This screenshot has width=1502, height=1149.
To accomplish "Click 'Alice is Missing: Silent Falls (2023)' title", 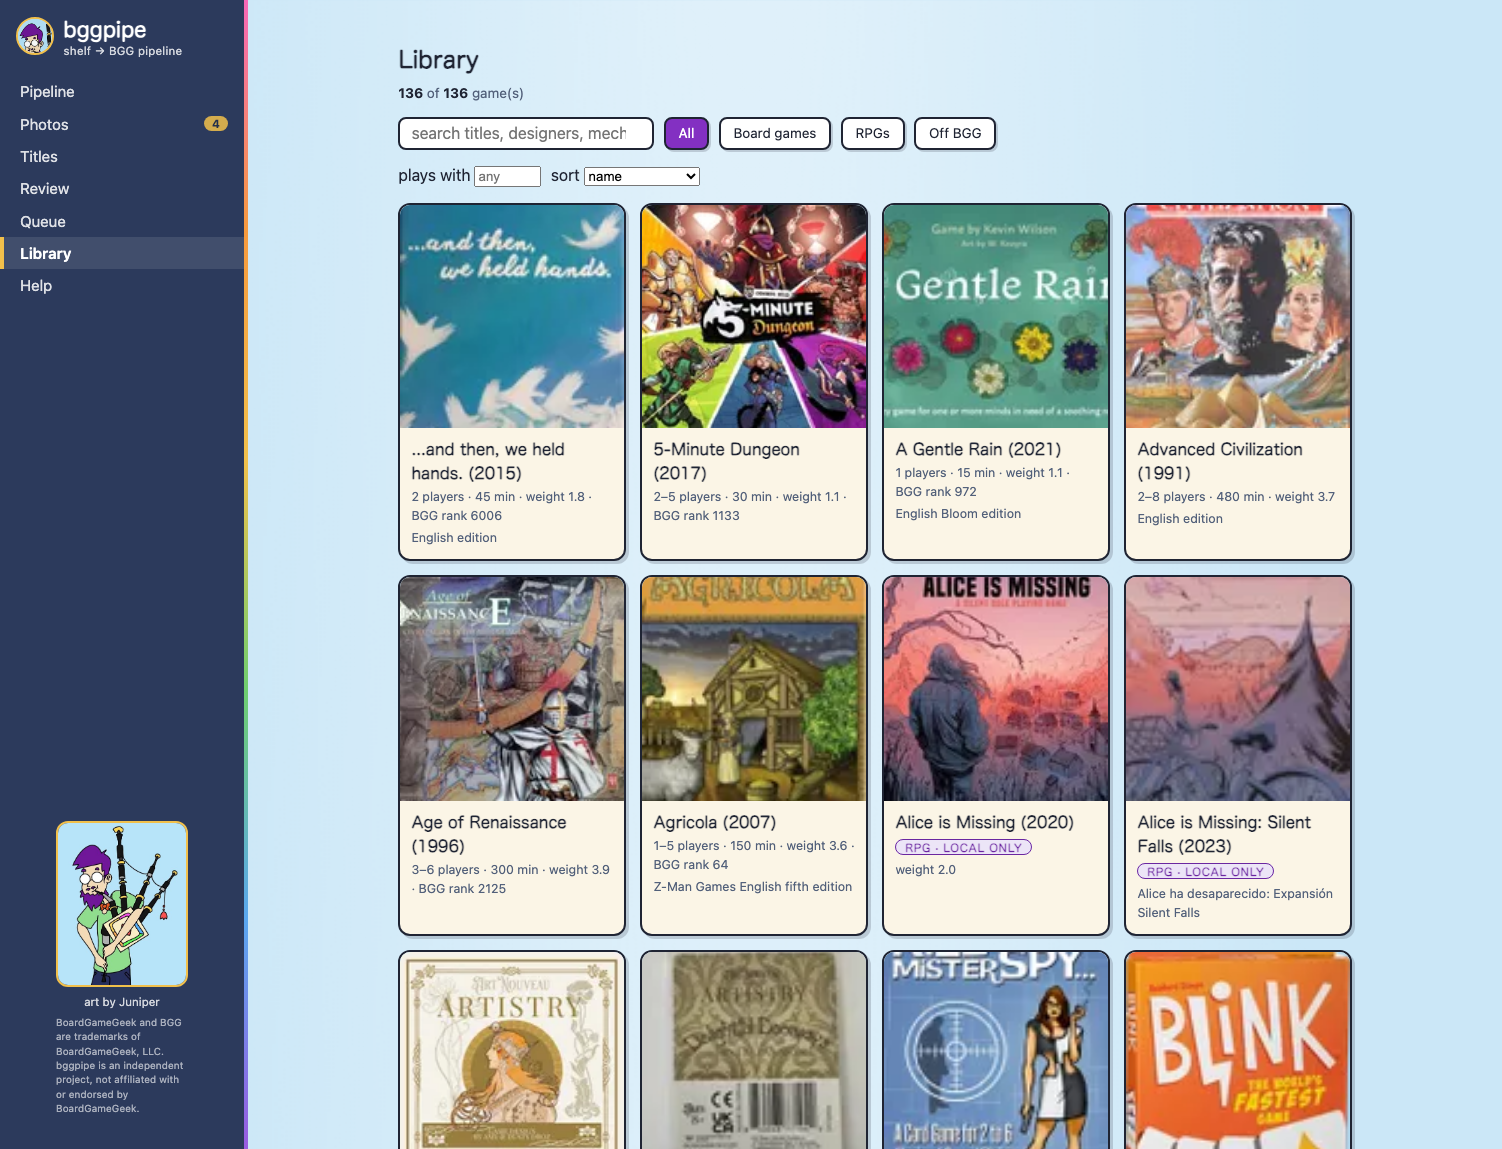I will [1224, 834].
